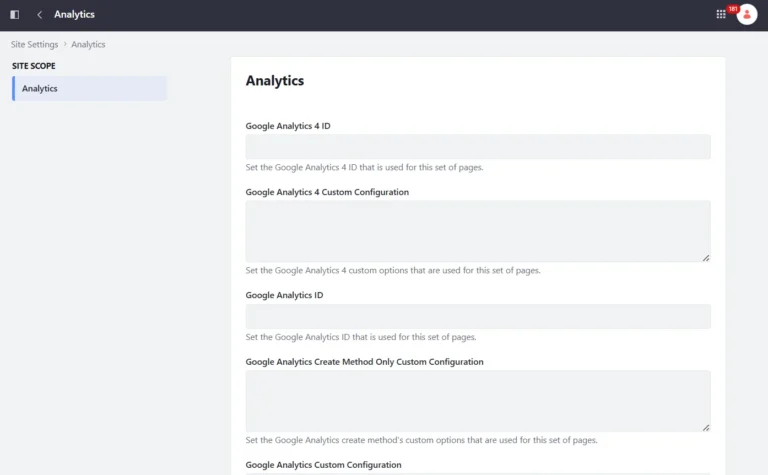The image size is (768, 475).
Task: Select Analytics under Site Scope sidebar
Action: tap(90, 89)
